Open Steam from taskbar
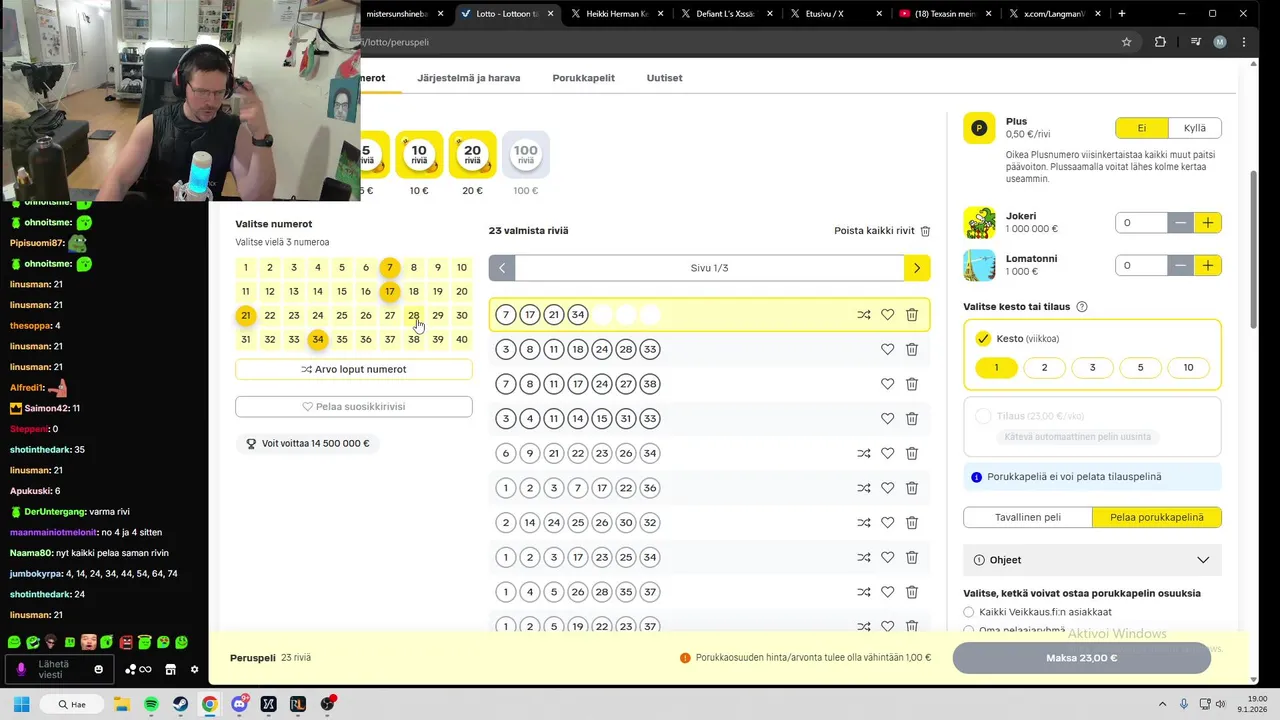Screen dimensions: 1280x720 (180, 704)
